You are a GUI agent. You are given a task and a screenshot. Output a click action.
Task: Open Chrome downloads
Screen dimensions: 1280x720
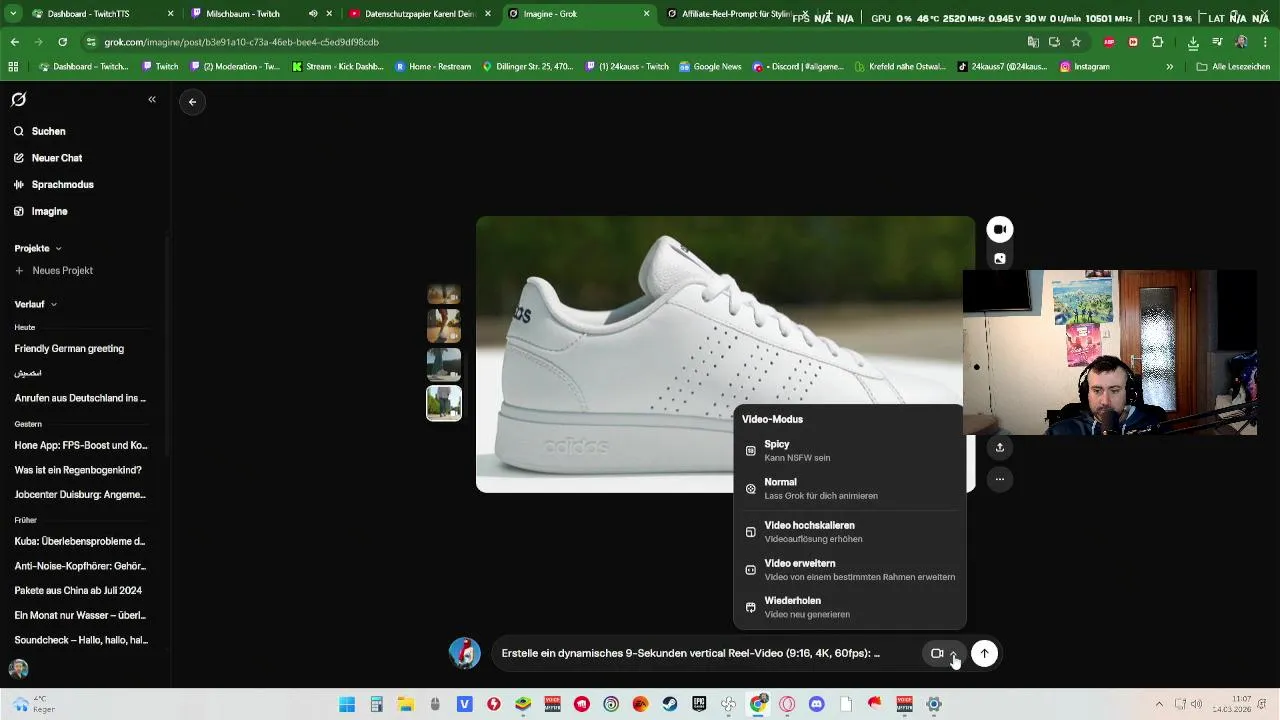[x=1193, y=42]
